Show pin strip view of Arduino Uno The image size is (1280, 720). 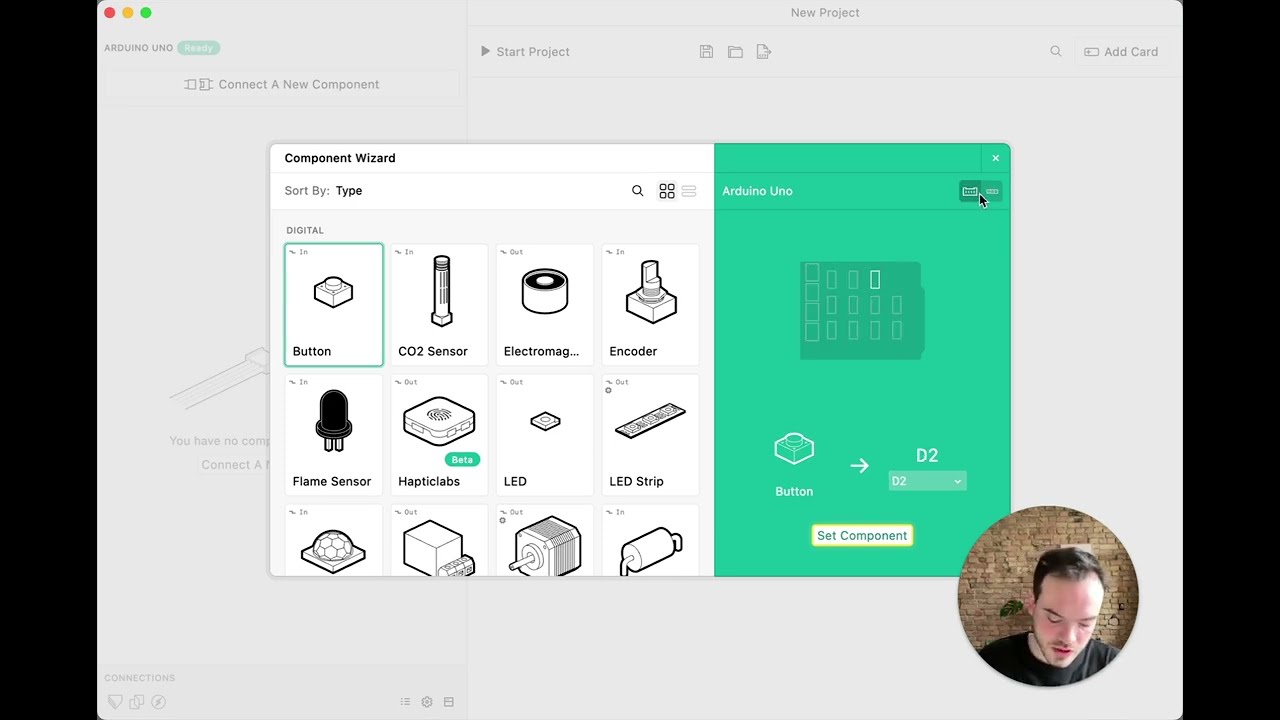[992, 191]
